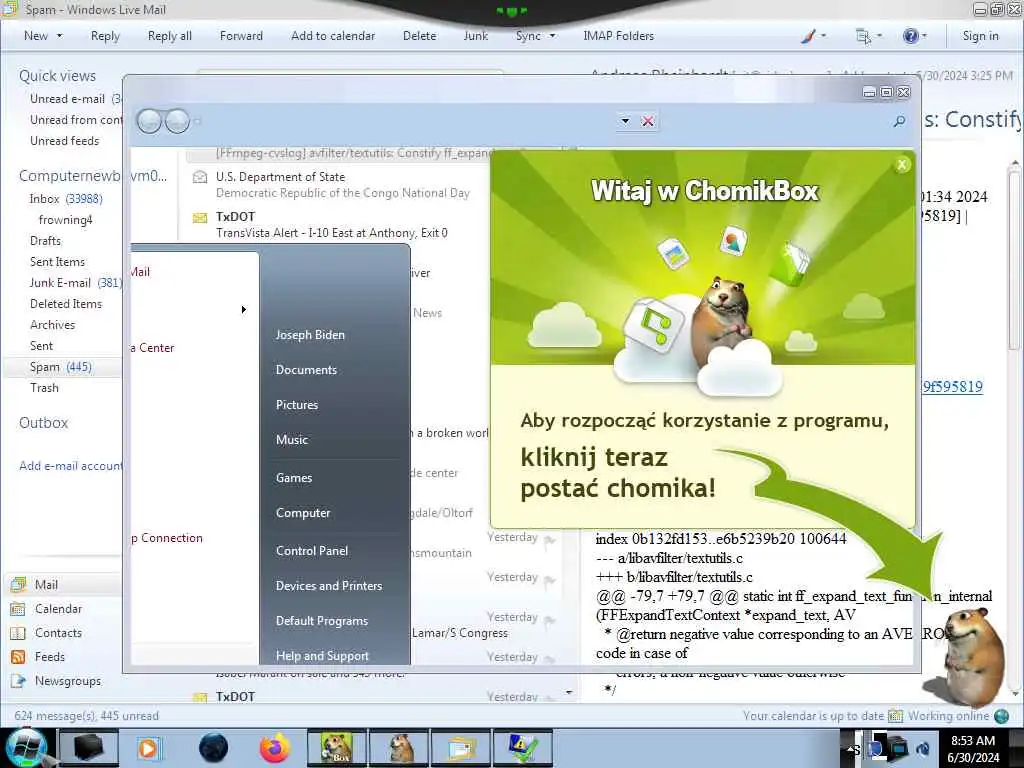
Task: Open Devices and Printers from Start menu
Action: (x=328, y=586)
